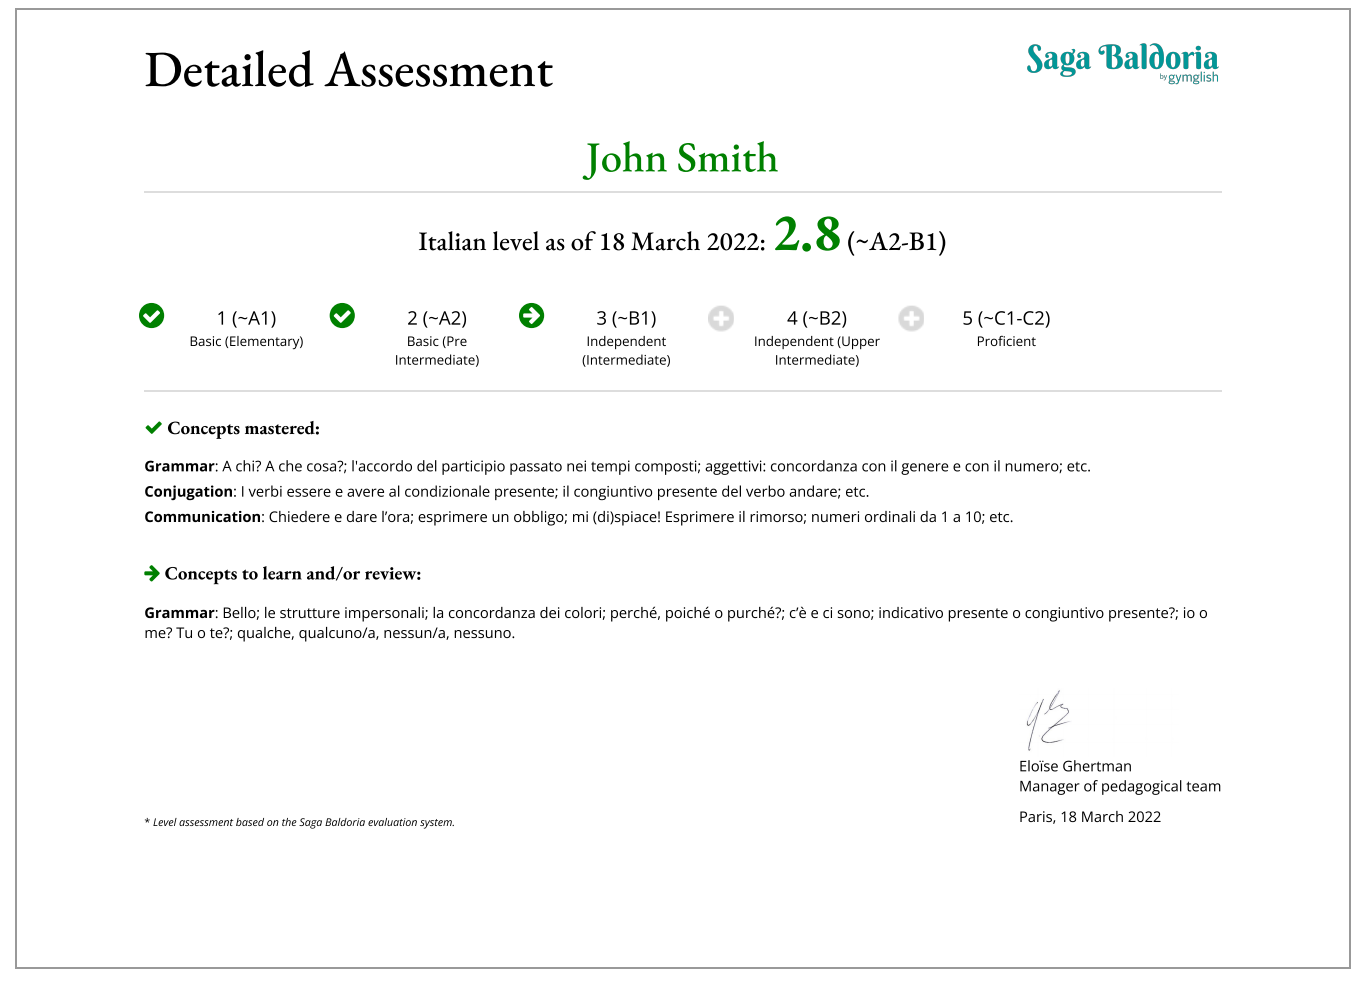
Task: Click the John Smith name heading
Action: [681, 158]
